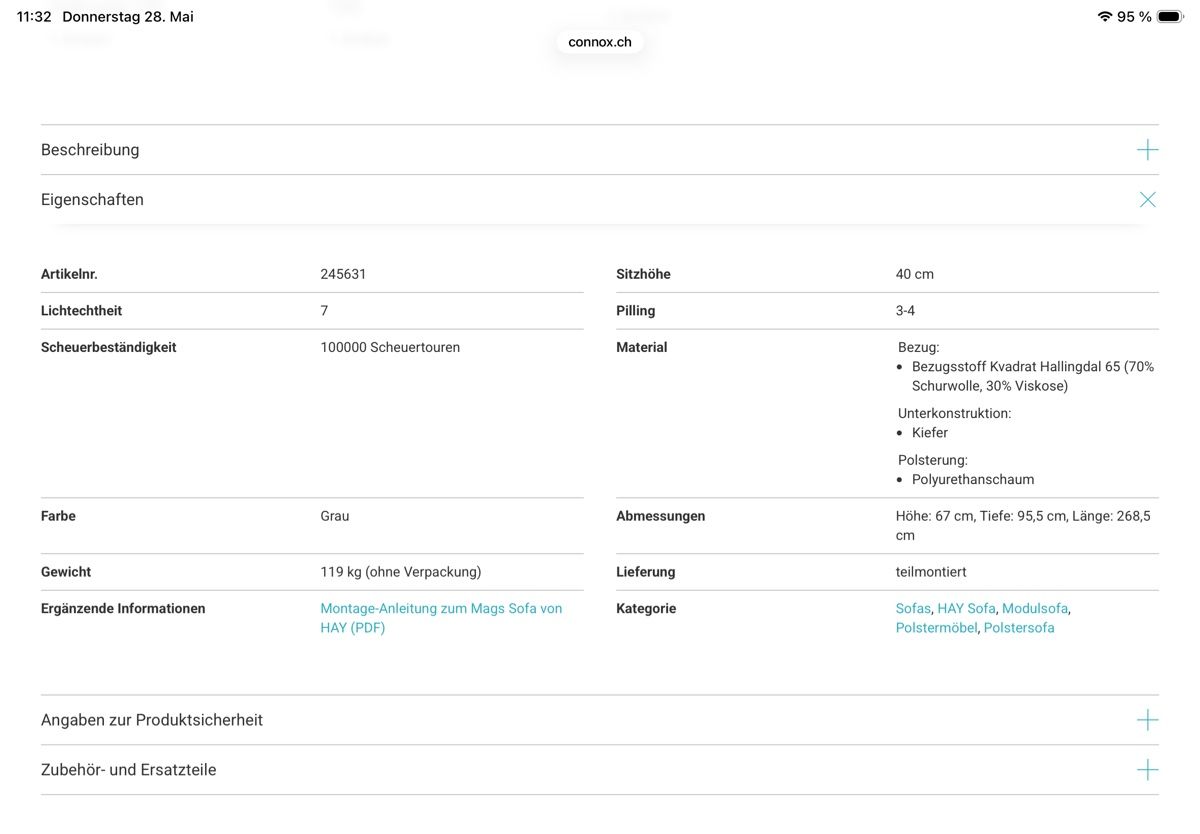Screen dimensions: 1200x834
Task: Tap the 11:32 clock in status bar
Action: pos(34,17)
